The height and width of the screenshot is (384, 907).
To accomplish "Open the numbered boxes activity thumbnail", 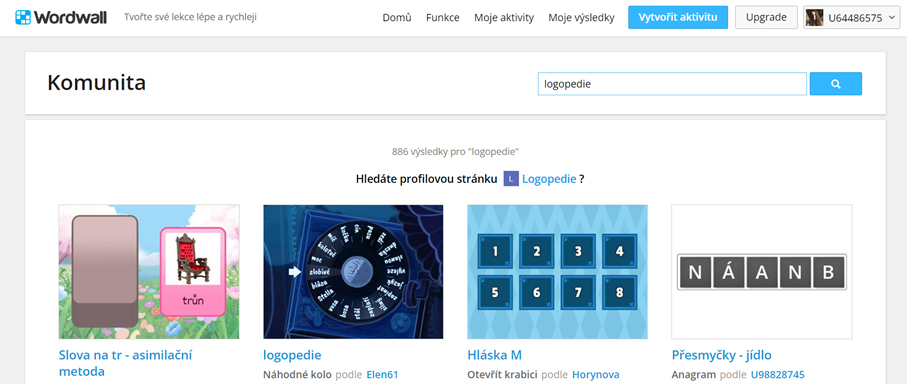I will pyautogui.click(x=557, y=272).
